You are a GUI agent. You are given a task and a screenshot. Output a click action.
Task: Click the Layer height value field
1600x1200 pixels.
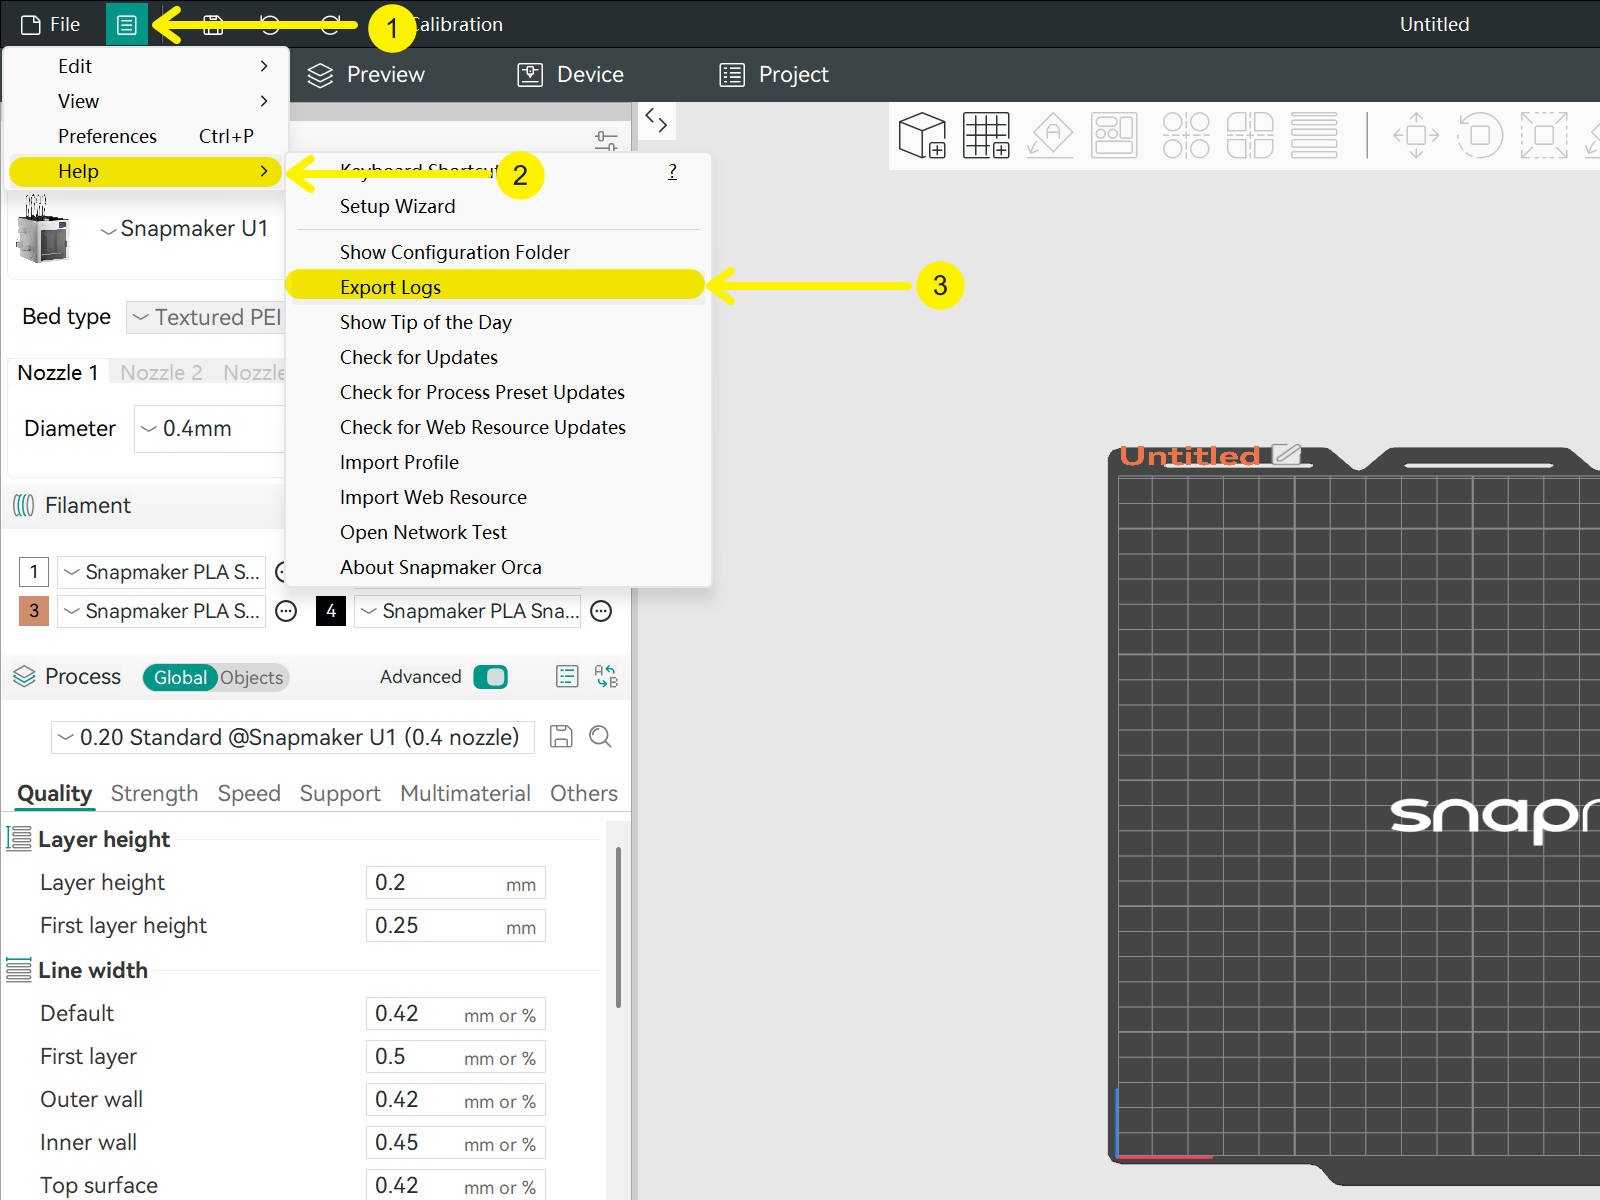(455, 883)
